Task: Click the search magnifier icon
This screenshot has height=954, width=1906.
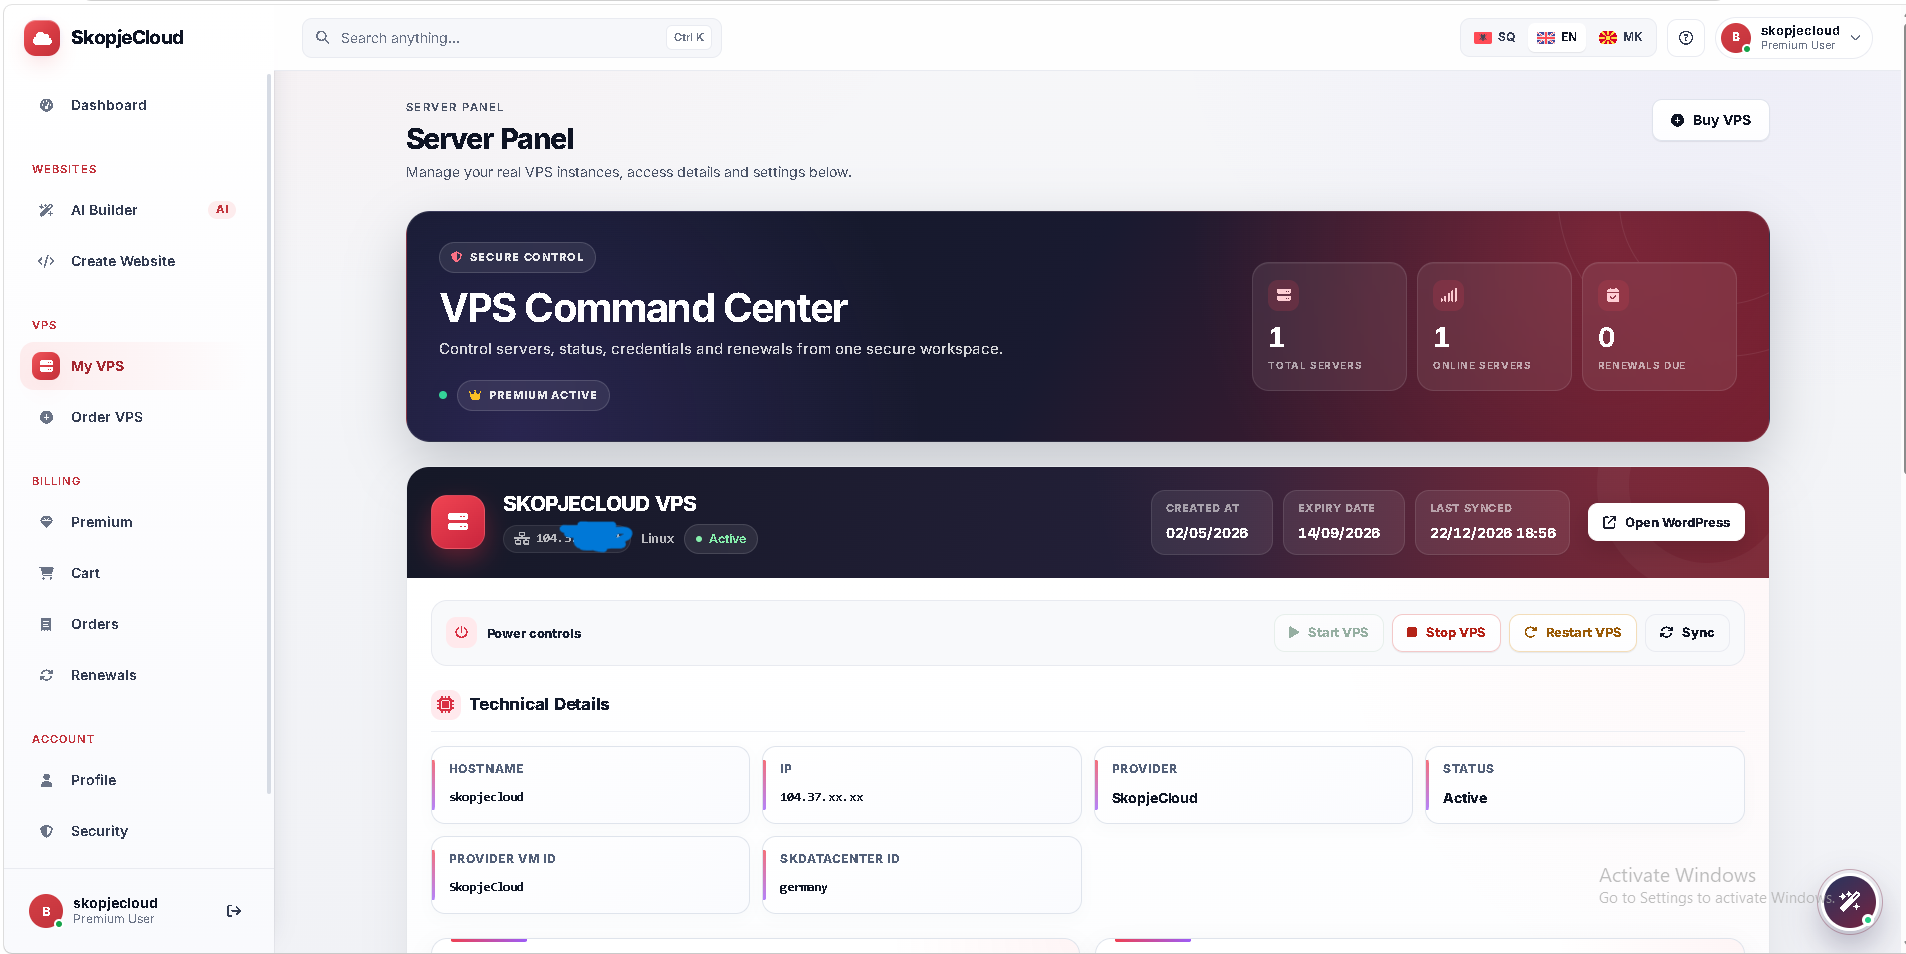Action: coord(323,38)
